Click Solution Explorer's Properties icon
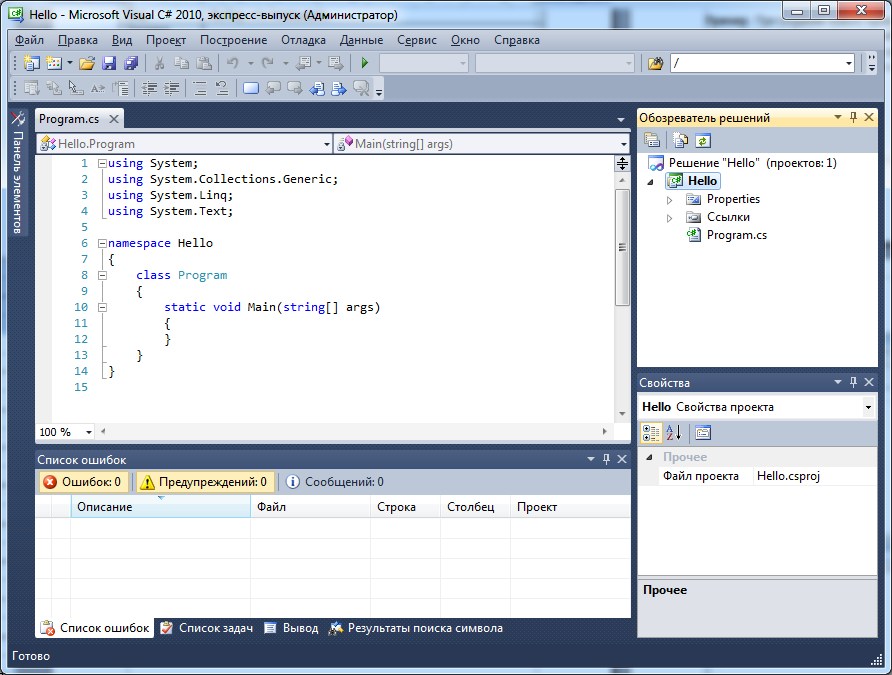 click(x=652, y=140)
